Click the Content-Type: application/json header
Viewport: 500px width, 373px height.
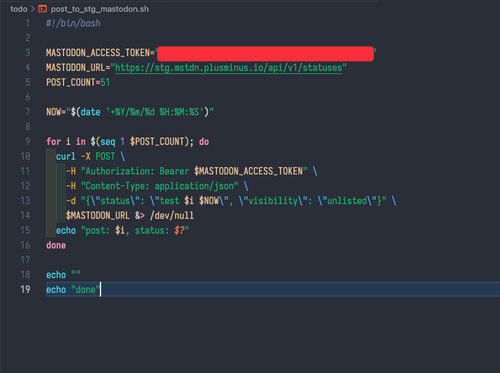[x=160, y=186]
